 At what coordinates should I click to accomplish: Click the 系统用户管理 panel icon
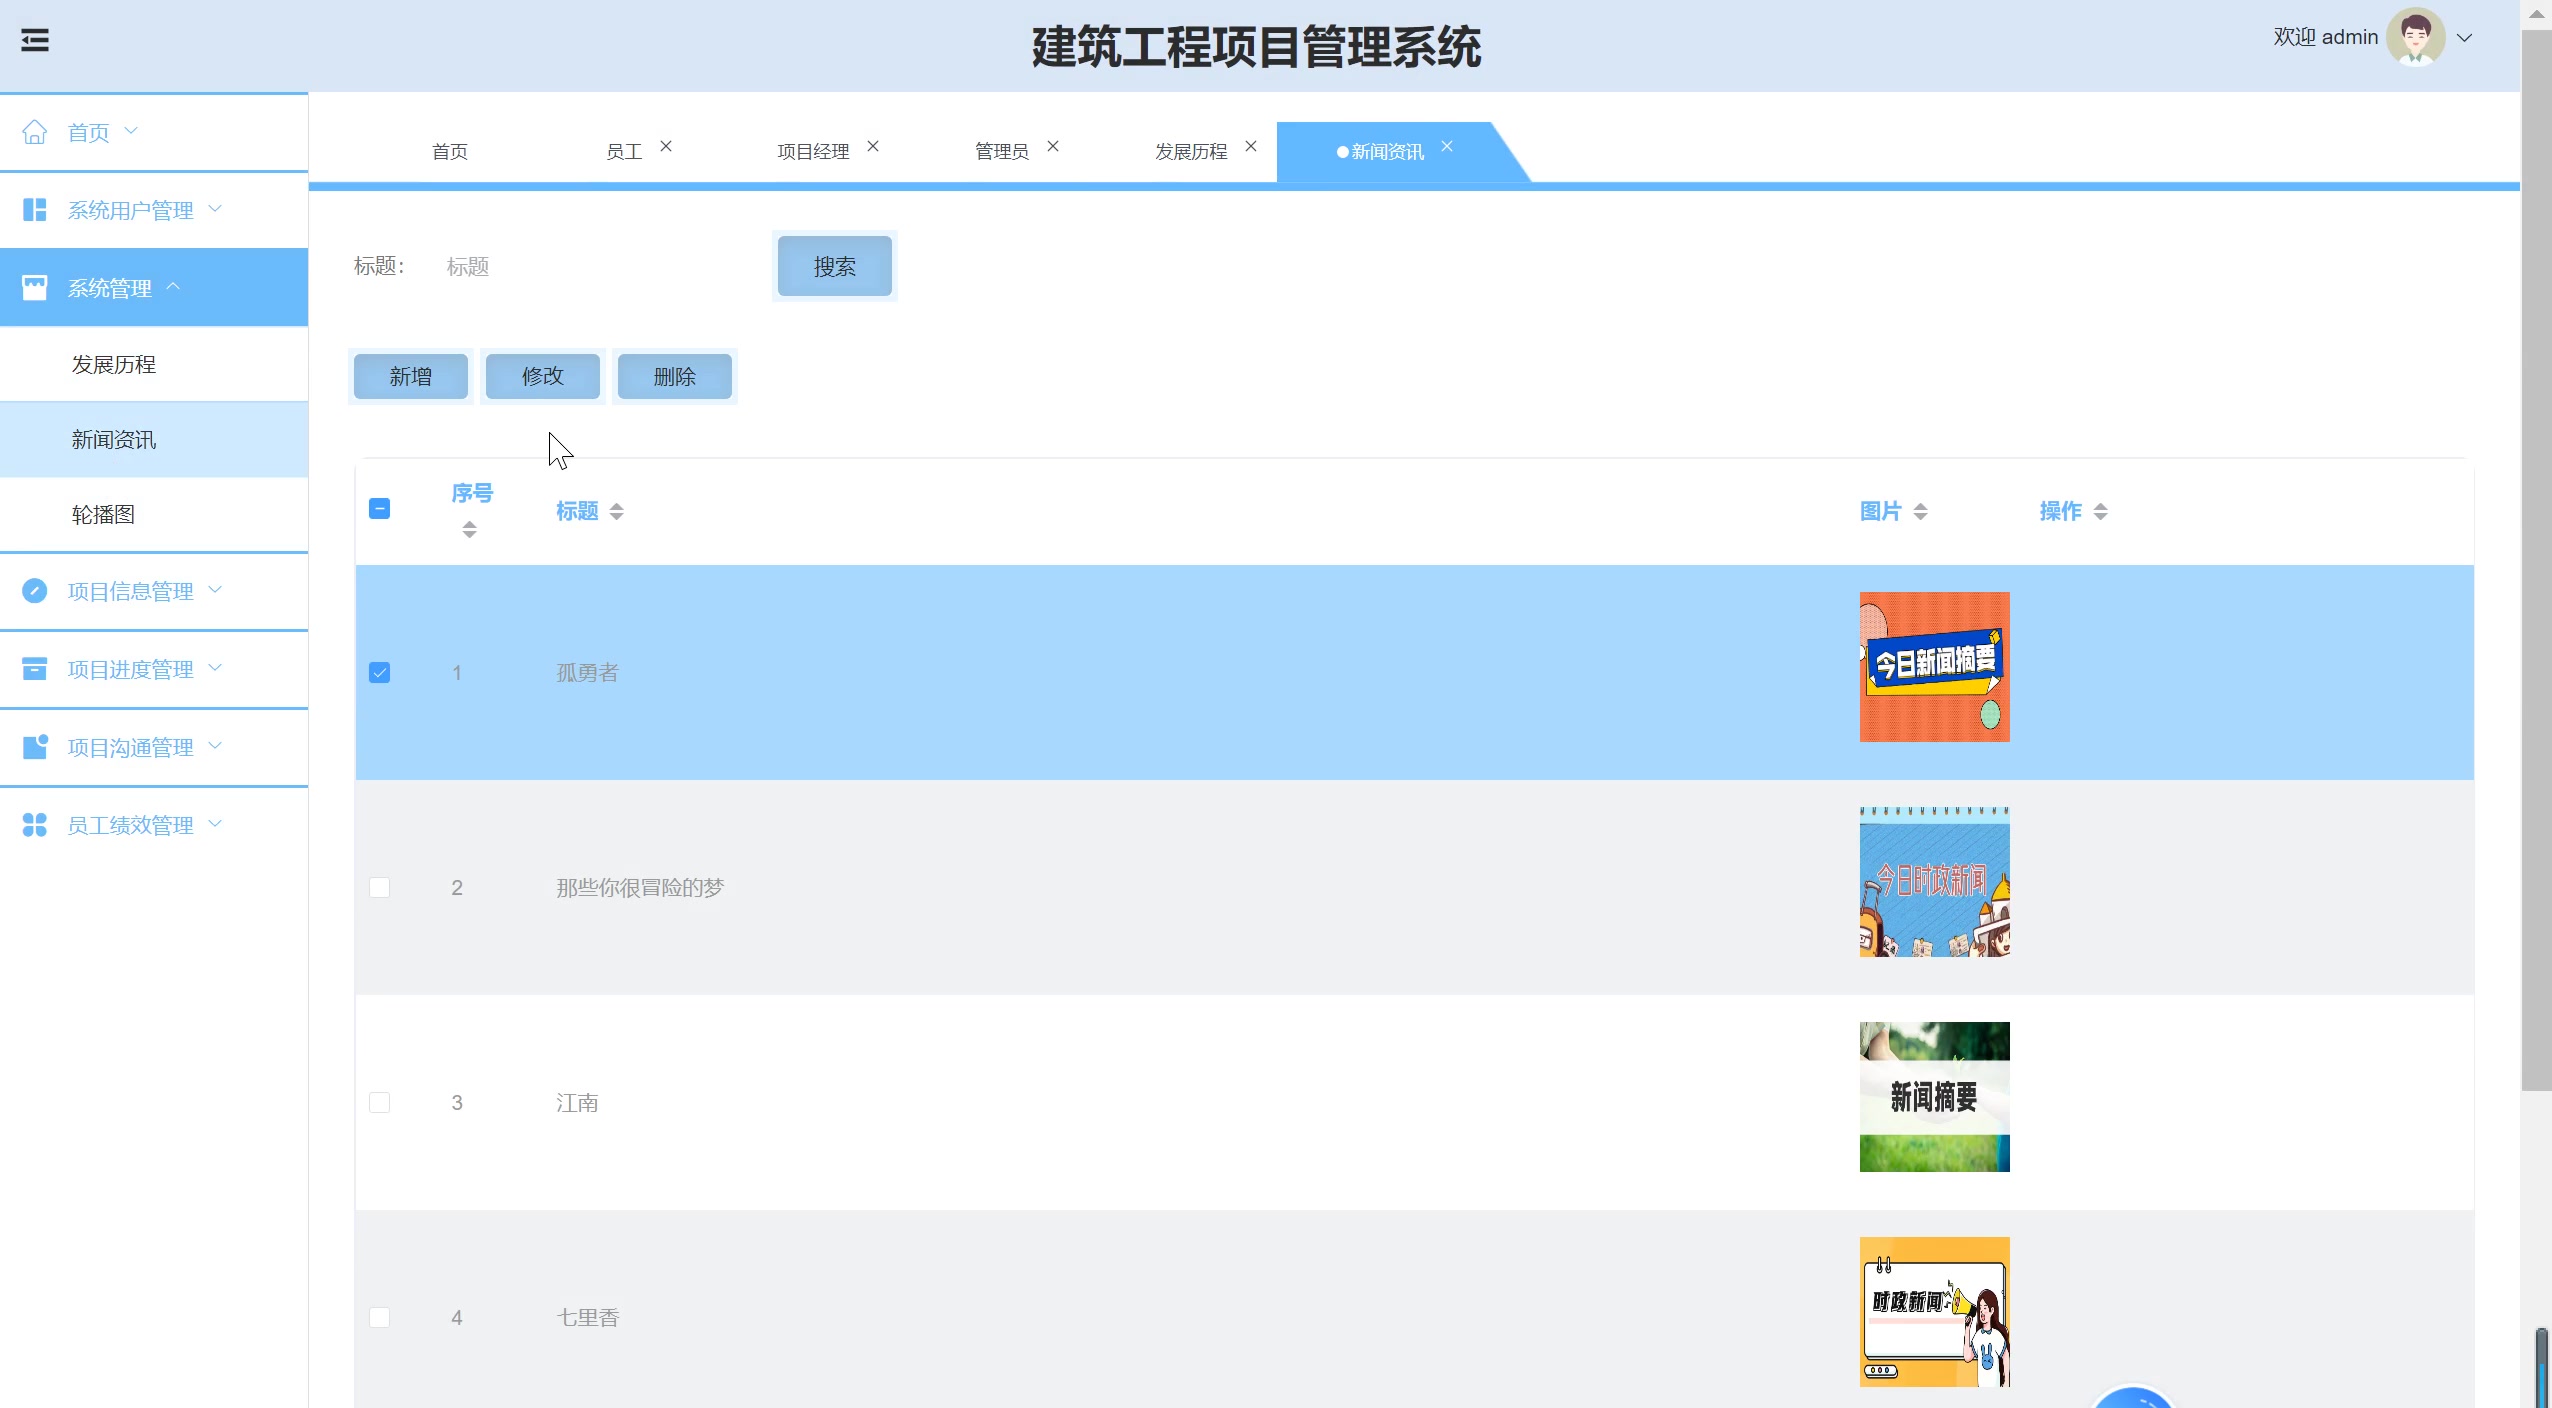pyautogui.click(x=36, y=210)
